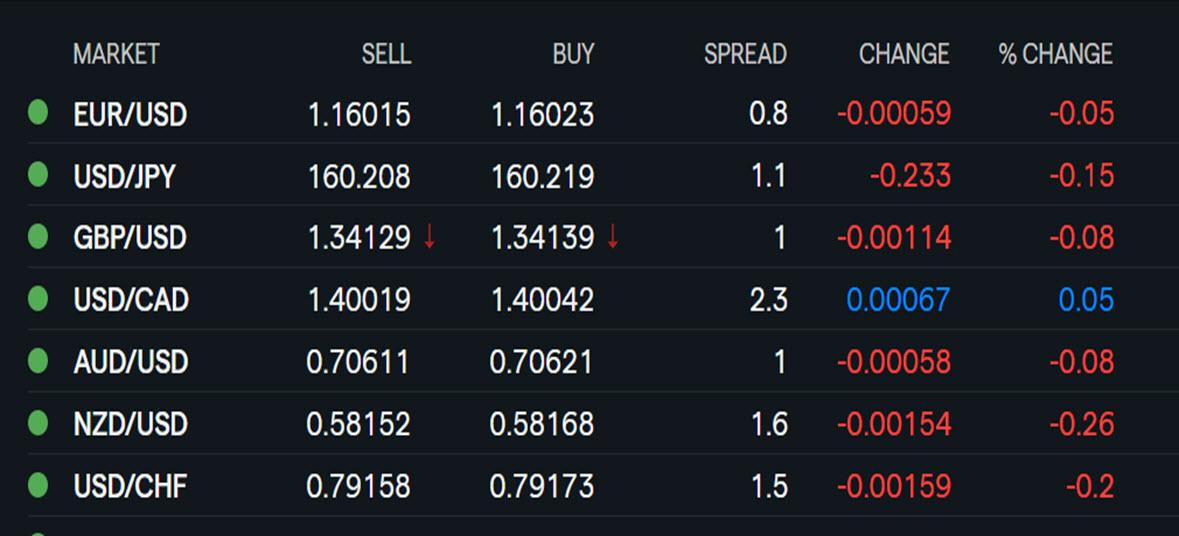
Task: Open the USD/CAD market link
Action: point(131,300)
